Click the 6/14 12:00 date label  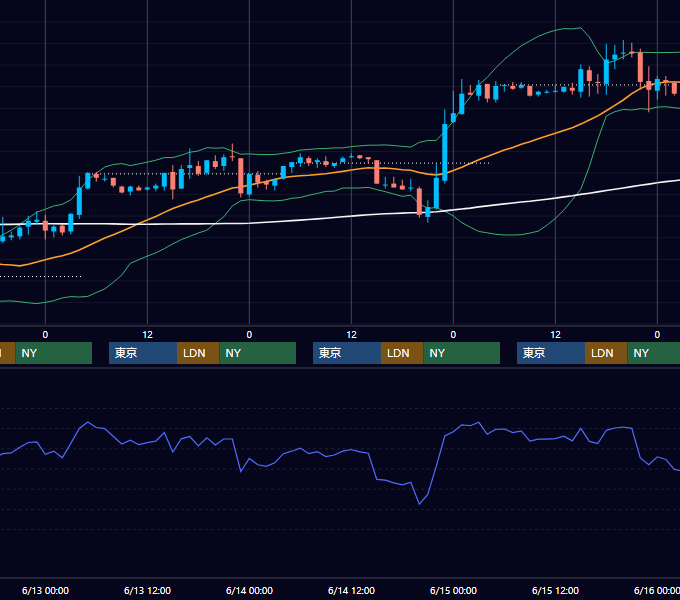point(351,590)
